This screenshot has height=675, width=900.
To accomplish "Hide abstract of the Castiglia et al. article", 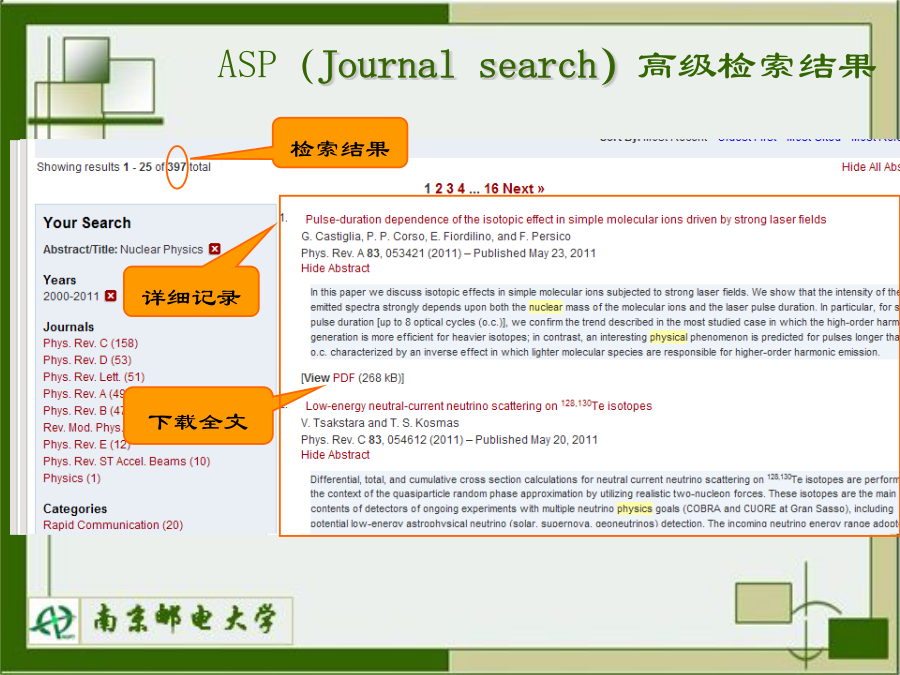I will [335, 268].
